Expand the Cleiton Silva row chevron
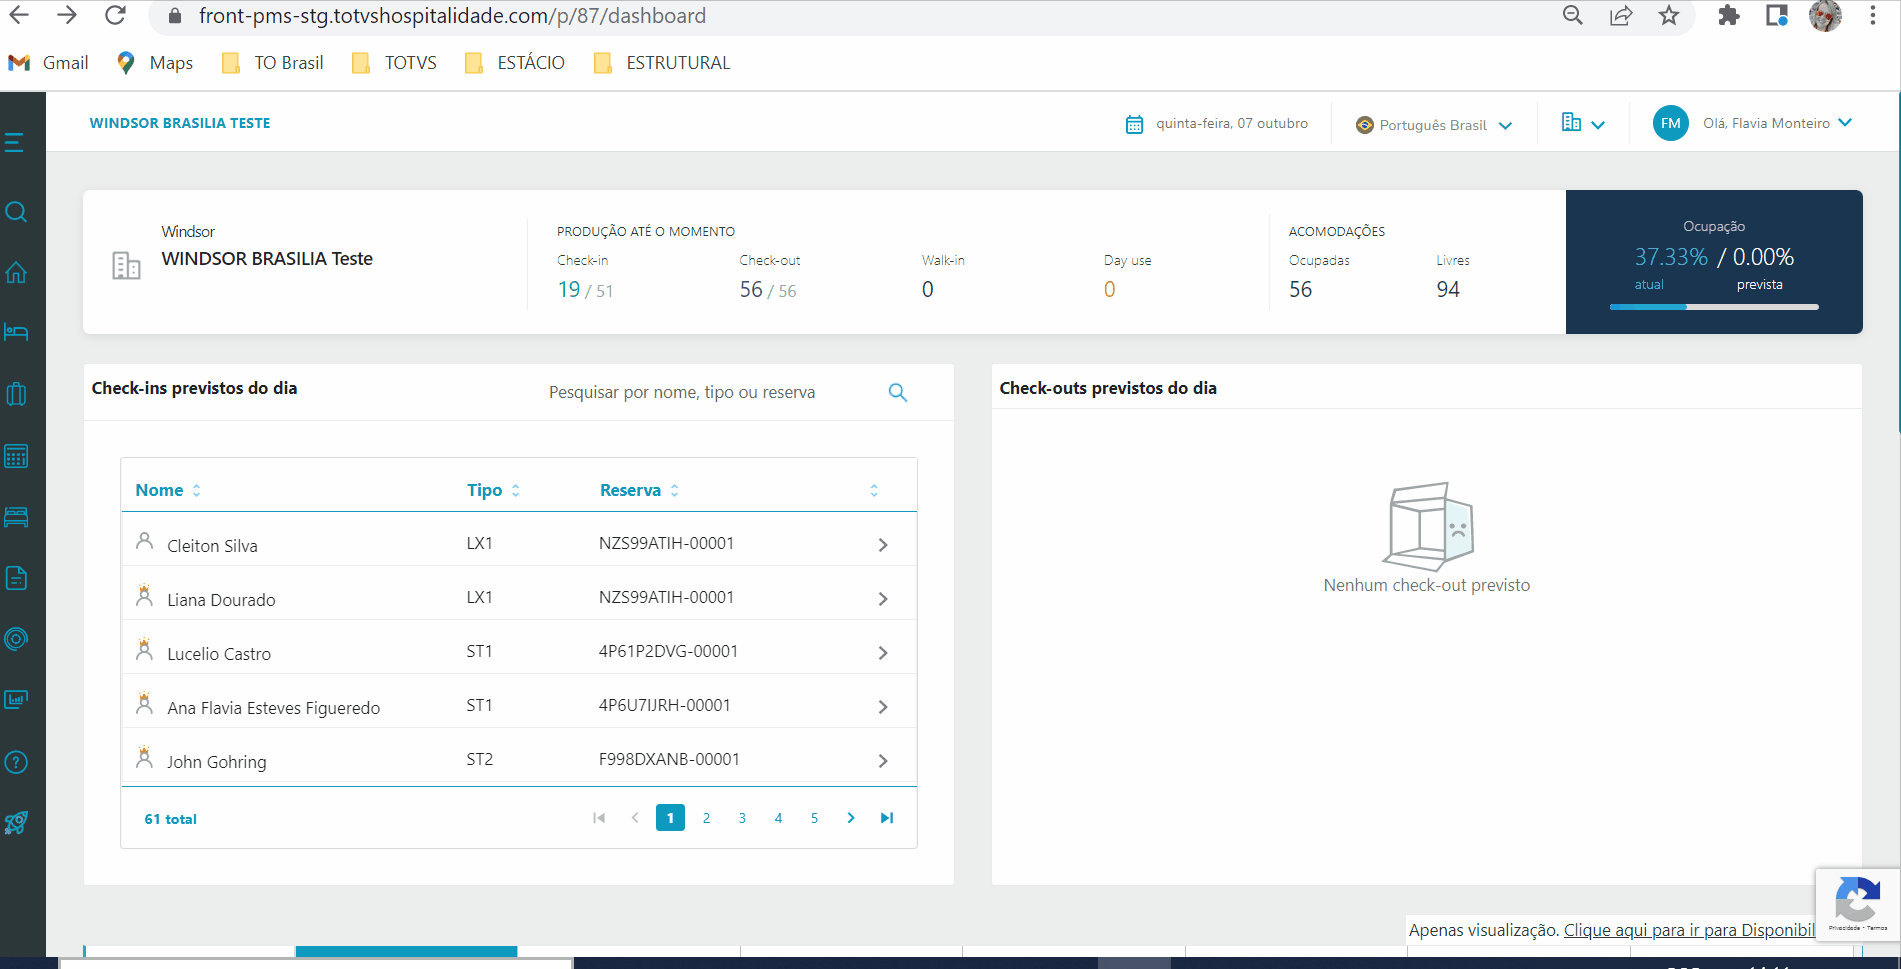The width and height of the screenshot is (1901, 969). pyautogui.click(x=883, y=545)
